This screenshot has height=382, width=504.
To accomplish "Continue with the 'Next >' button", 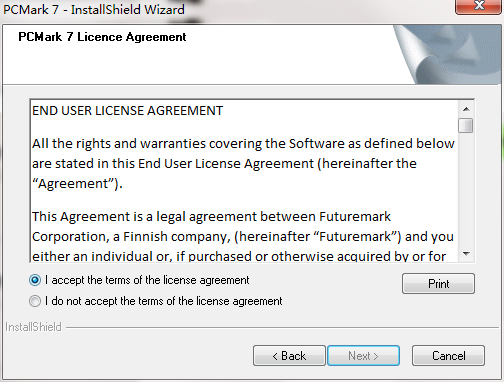I will coord(363,356).
